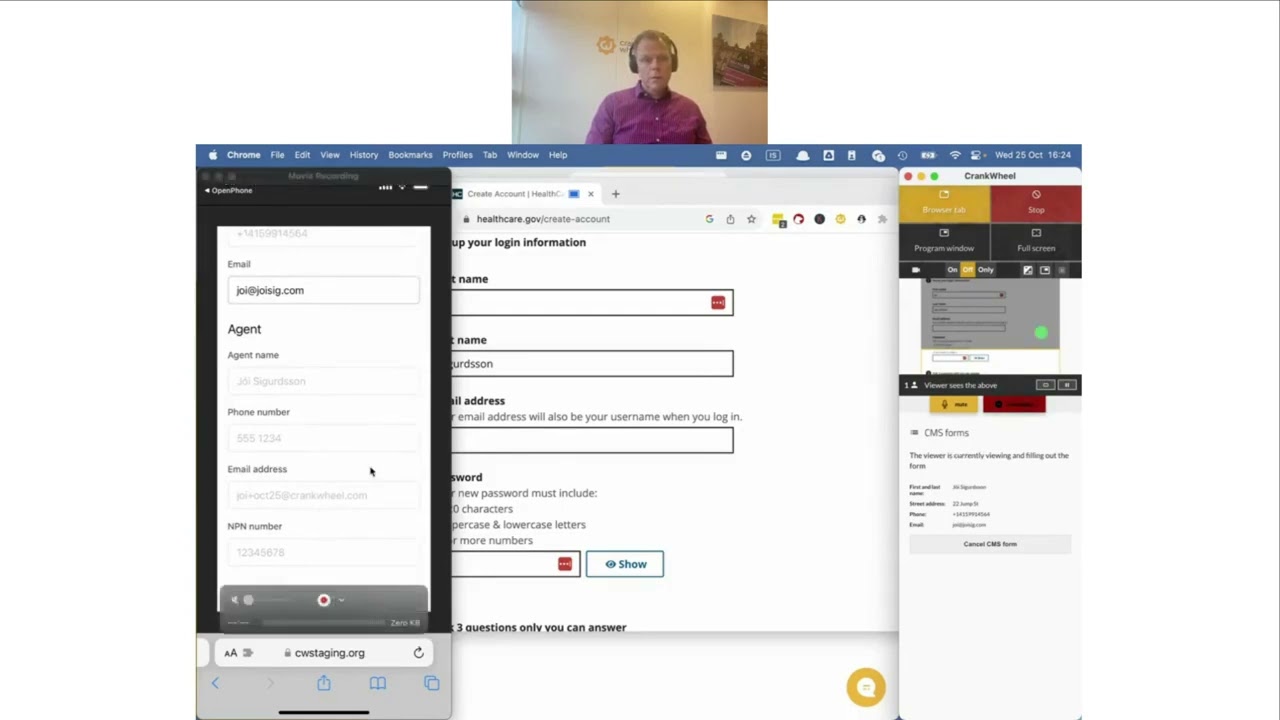Click the agent Phone number field
This screenshot has width=1280, height=720.
click(x=323, y=438)
